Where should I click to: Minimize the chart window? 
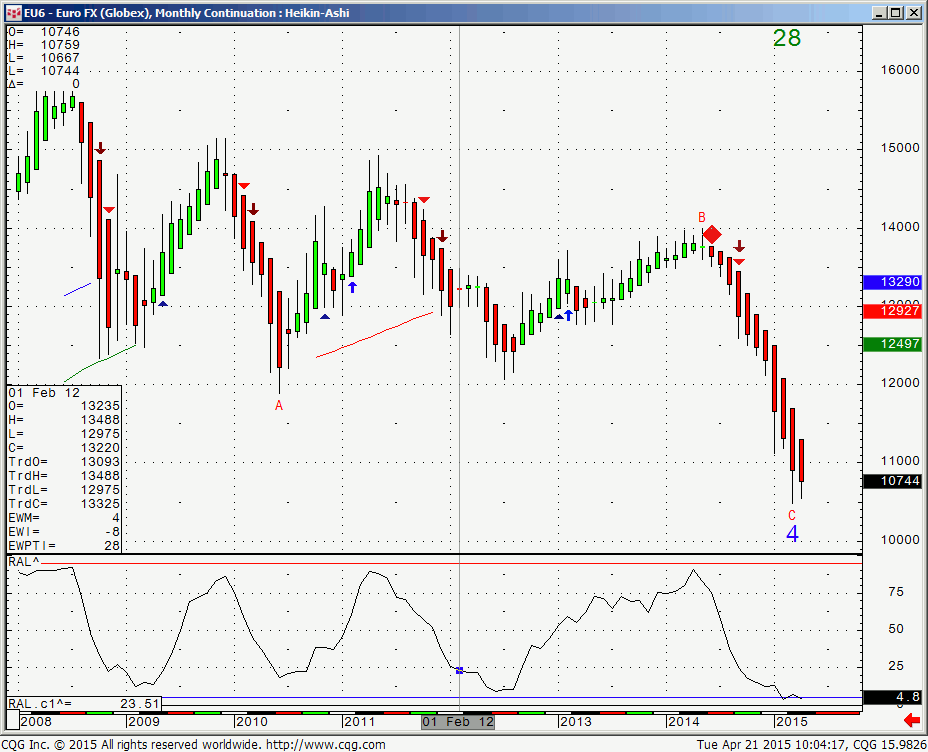click(x=880, y=12)
